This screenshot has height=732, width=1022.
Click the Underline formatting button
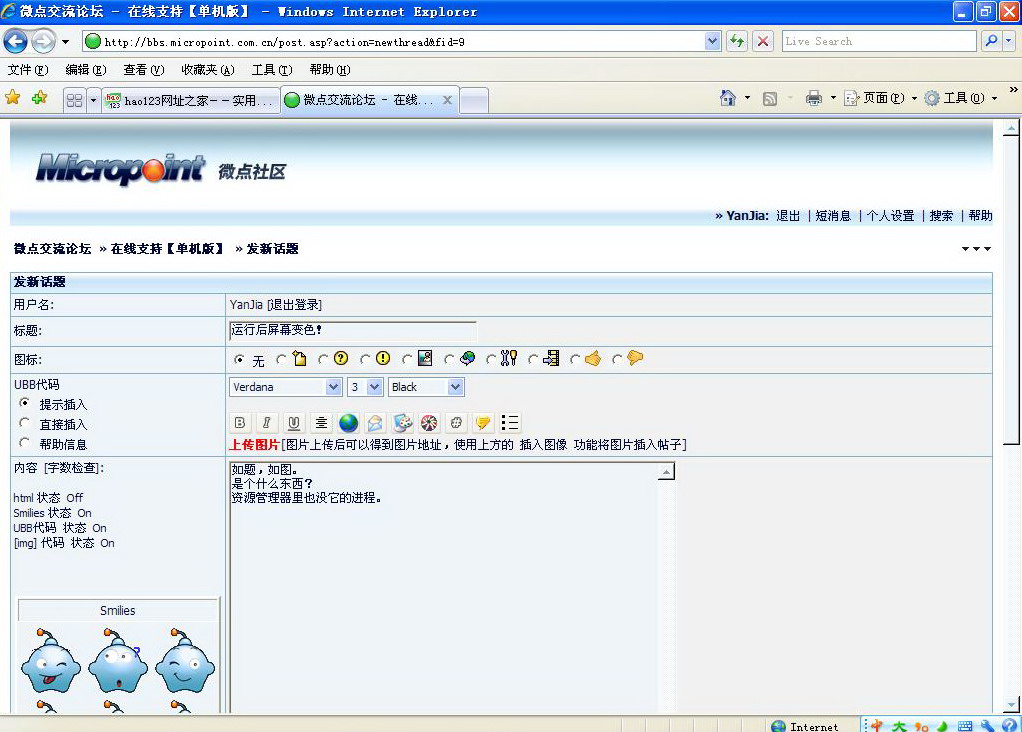(x=294, y=423)
